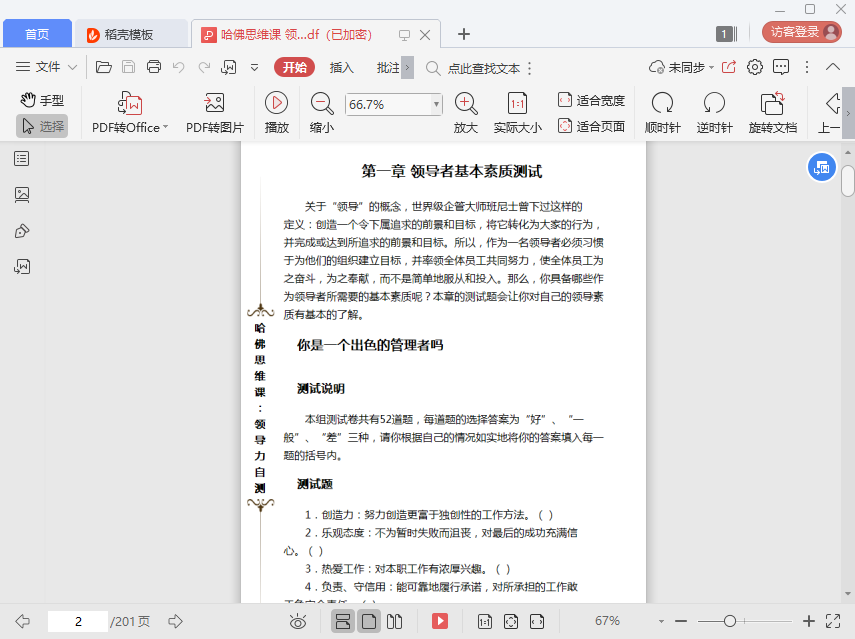Select the Hand tool
The width and height of the screenshot is (855, 639).
coord(42,101)
